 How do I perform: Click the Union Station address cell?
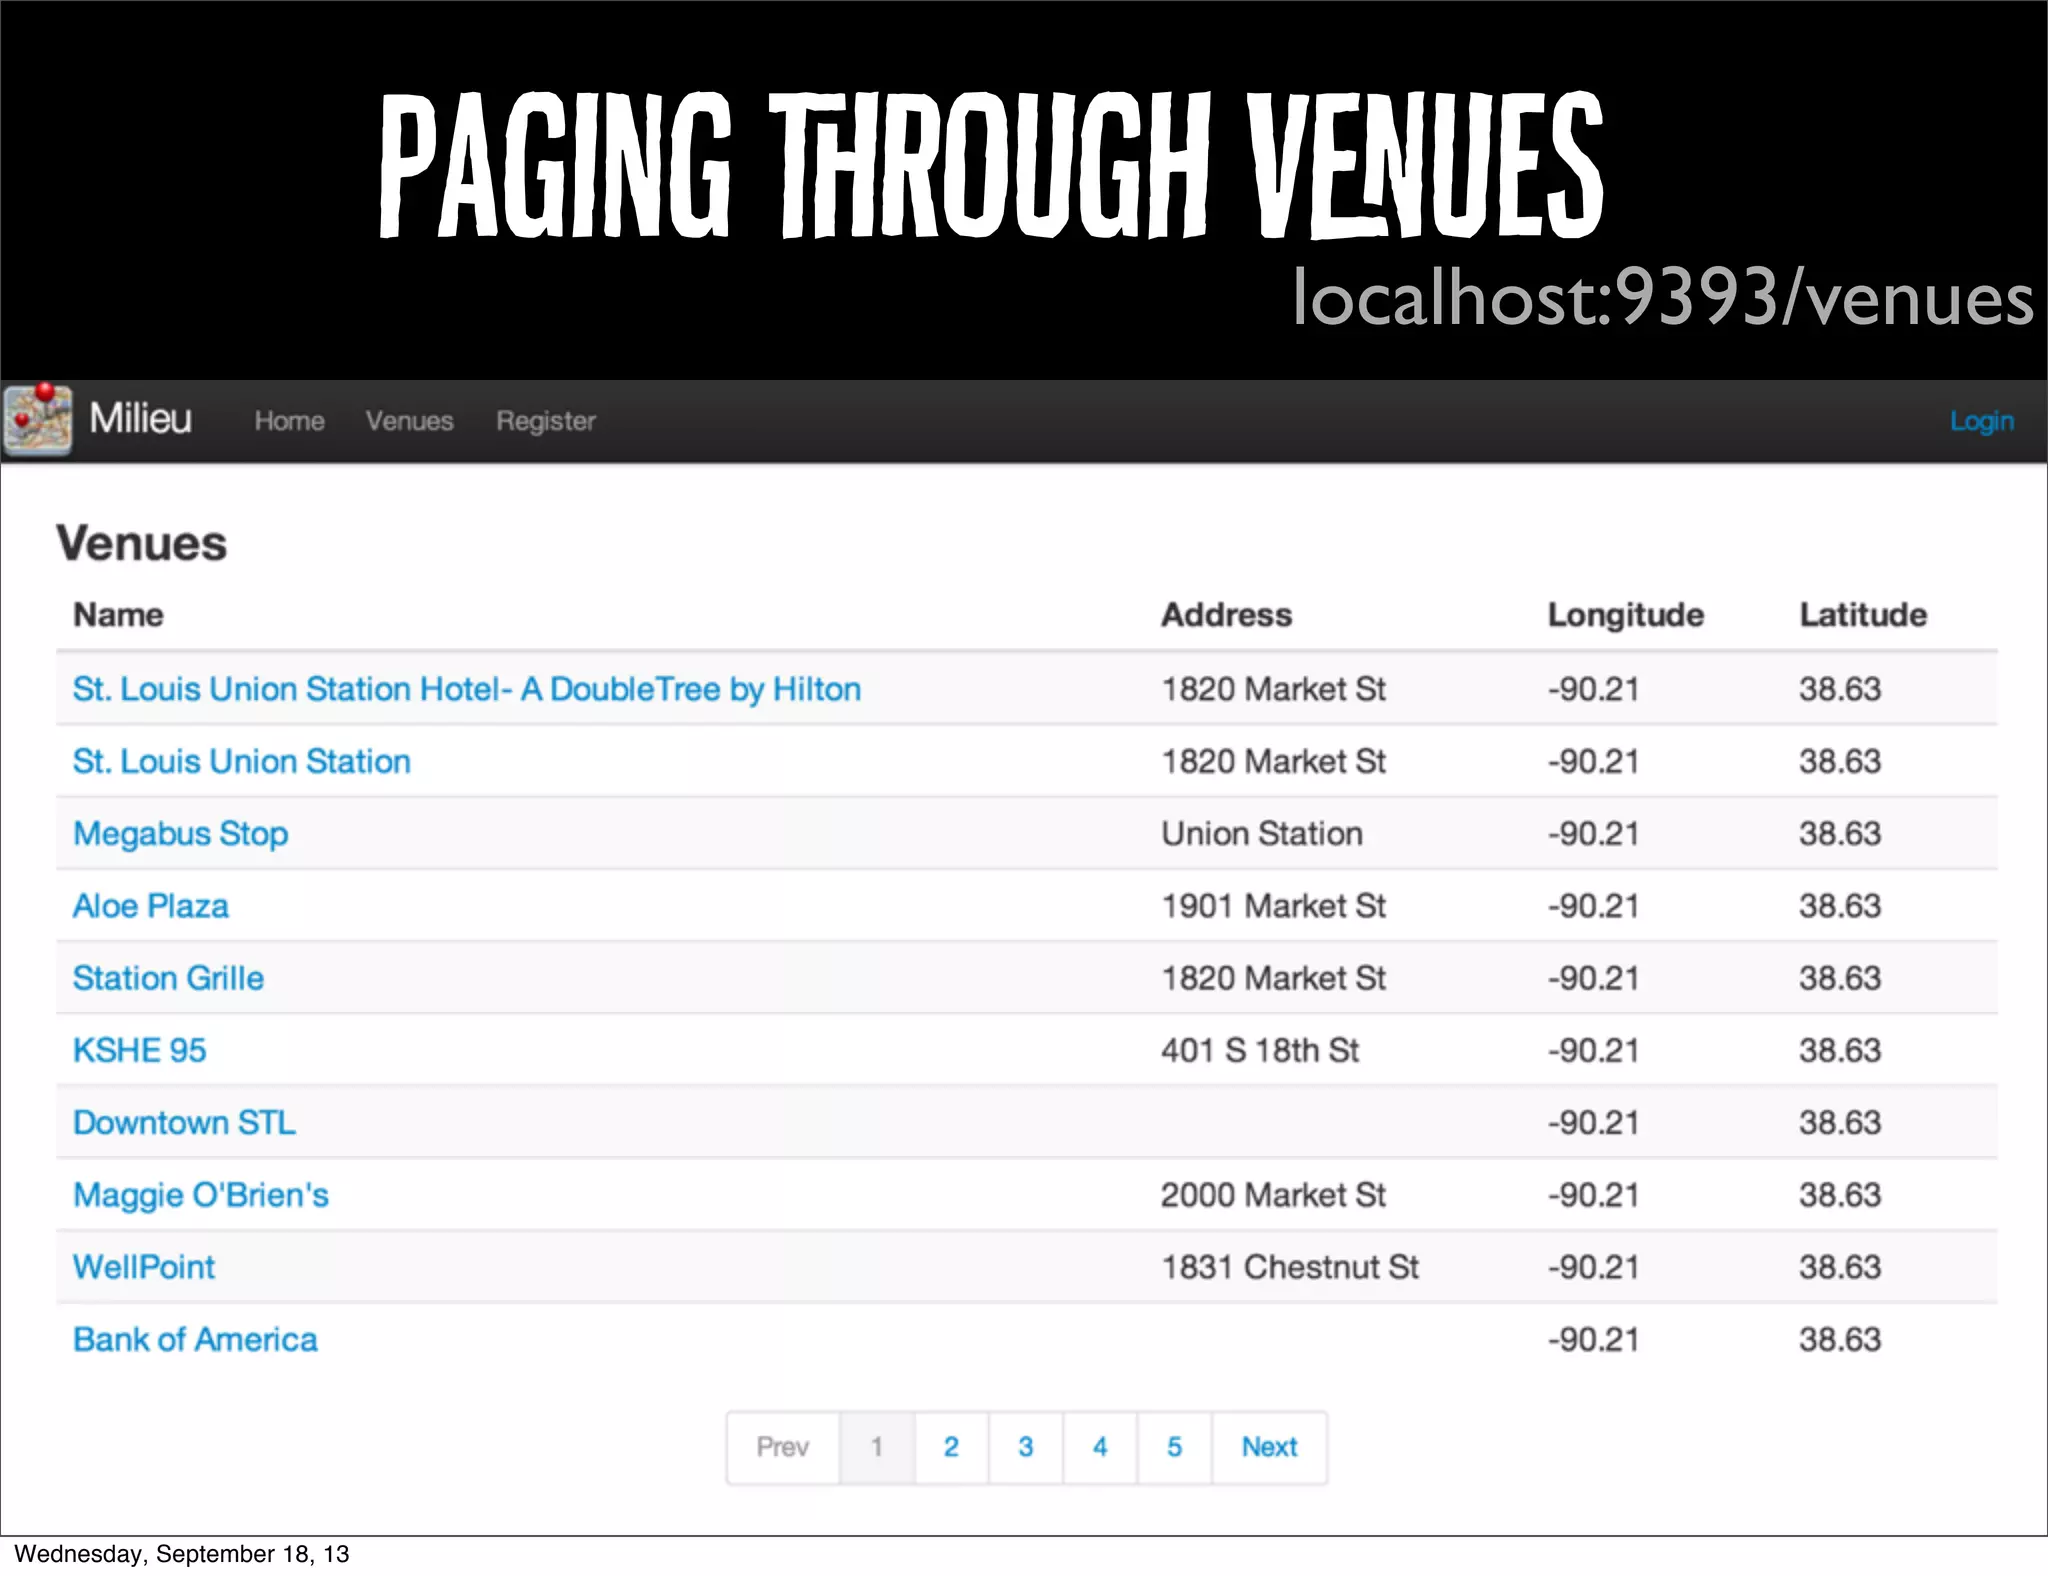(1262, 834)
